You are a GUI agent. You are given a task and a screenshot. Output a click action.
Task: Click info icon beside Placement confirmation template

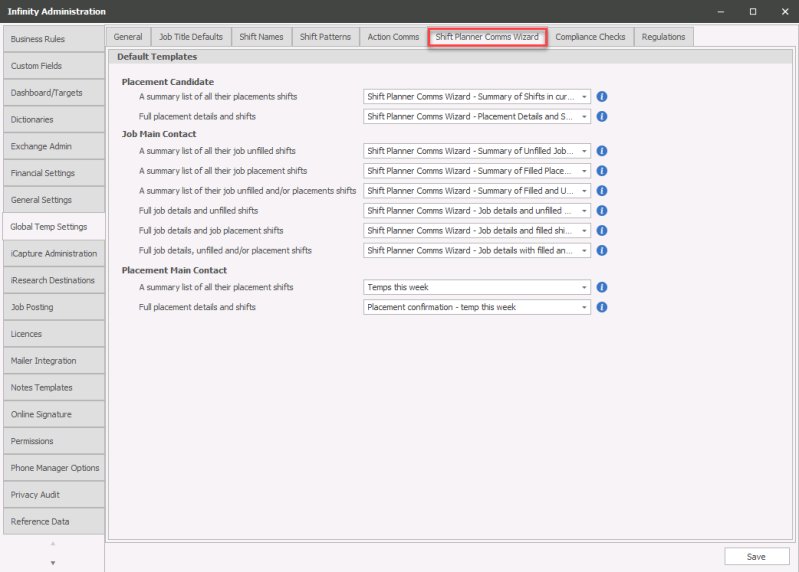tap(602, 307)
